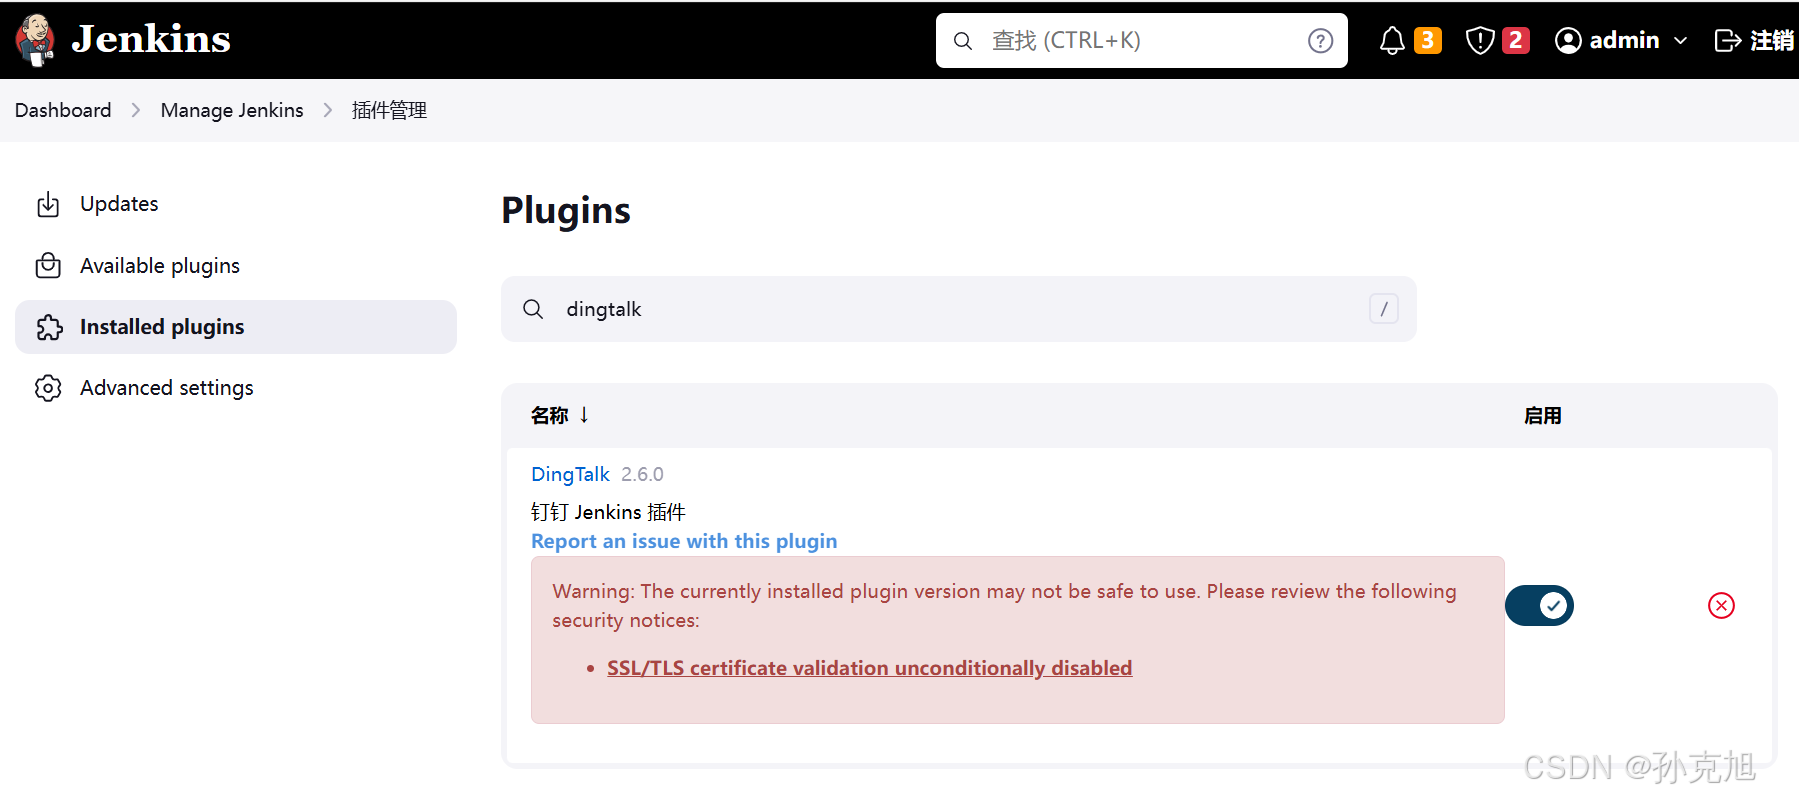Click the Jenkins butler logo

36,40
